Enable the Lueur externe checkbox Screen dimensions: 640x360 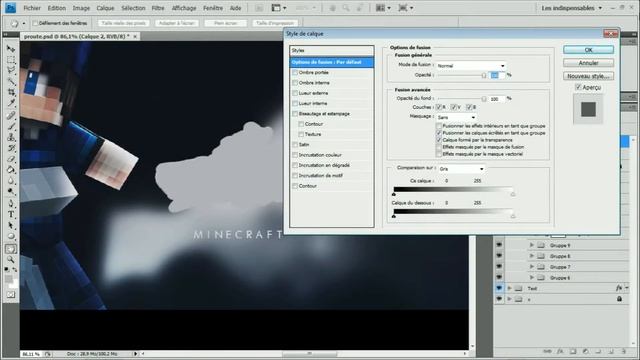point(295,93)
